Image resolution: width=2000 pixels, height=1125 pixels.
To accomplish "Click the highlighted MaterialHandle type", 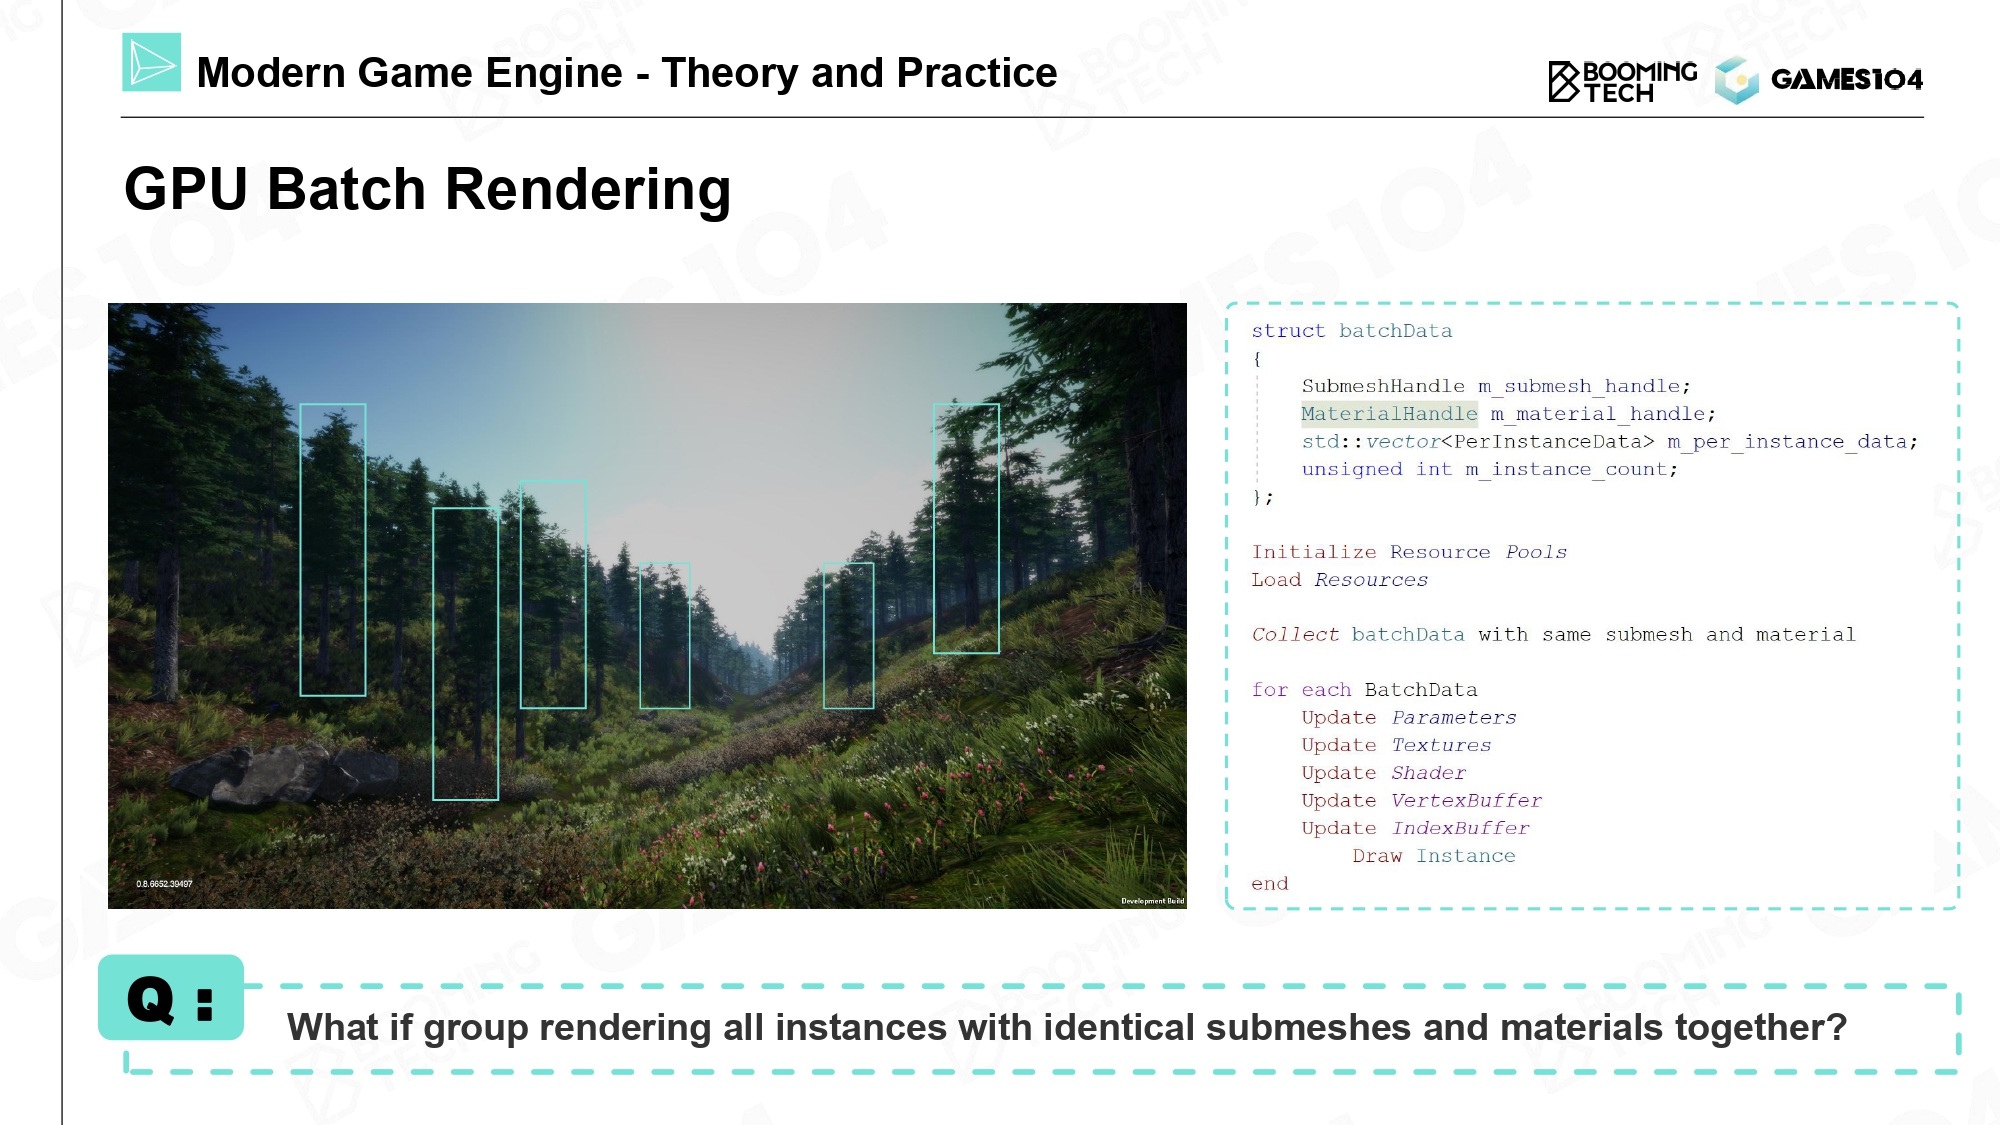I will point(1388,414).
